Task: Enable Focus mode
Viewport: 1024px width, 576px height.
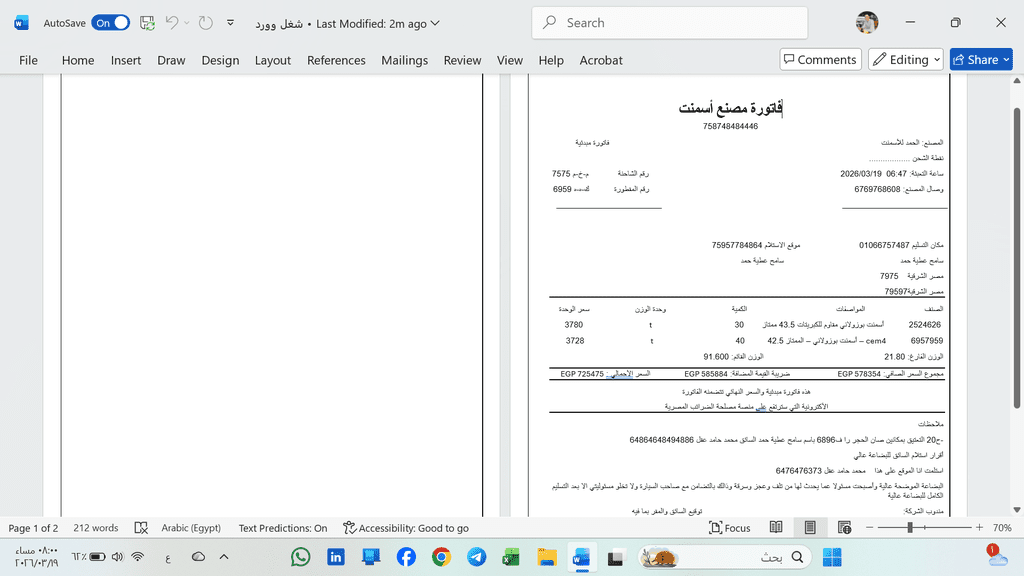Action: pyautogui.click(x=729, y=528)
